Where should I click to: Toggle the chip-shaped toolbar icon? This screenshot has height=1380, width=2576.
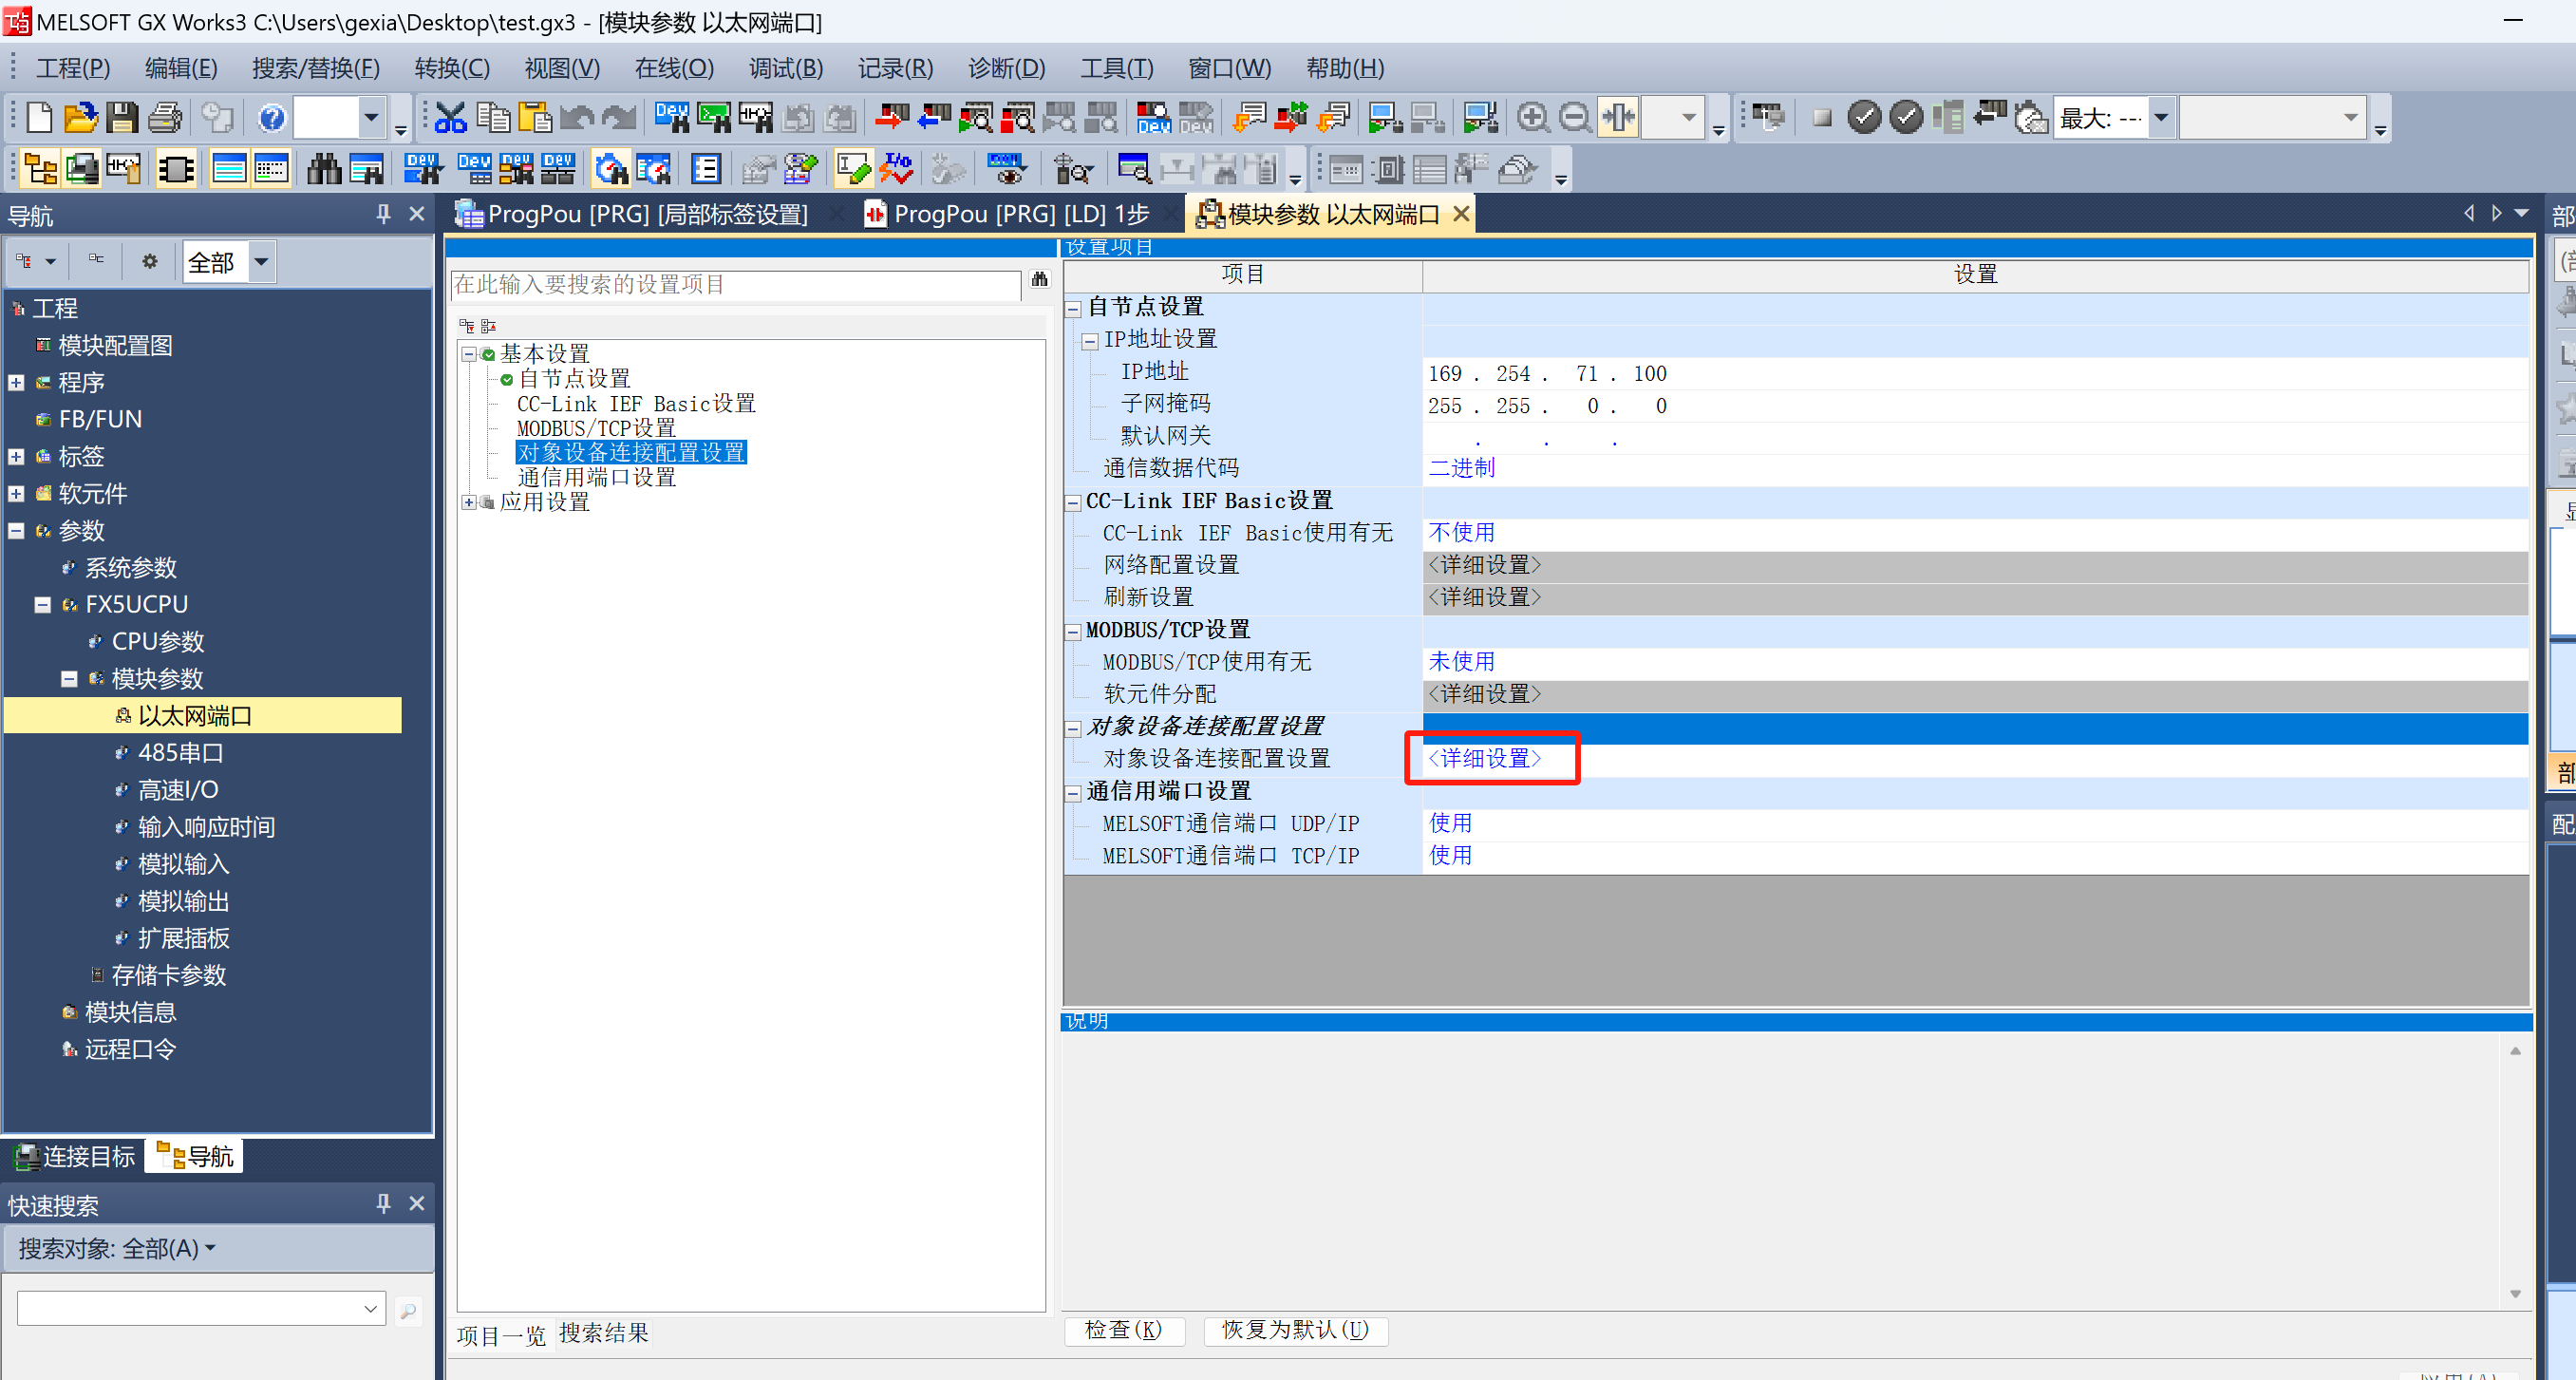tap(177, 169)
